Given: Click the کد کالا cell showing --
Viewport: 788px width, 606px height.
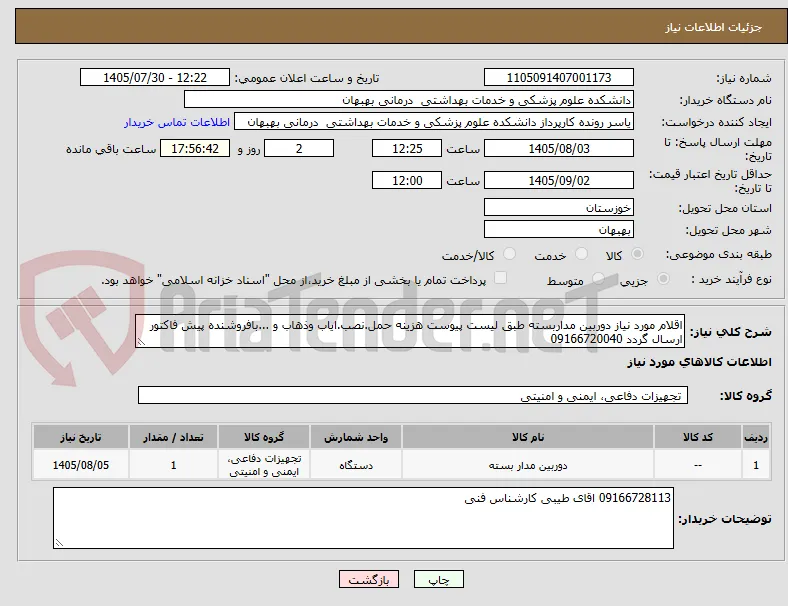Looking at the screenshot, I should click(x=698, y=465).
